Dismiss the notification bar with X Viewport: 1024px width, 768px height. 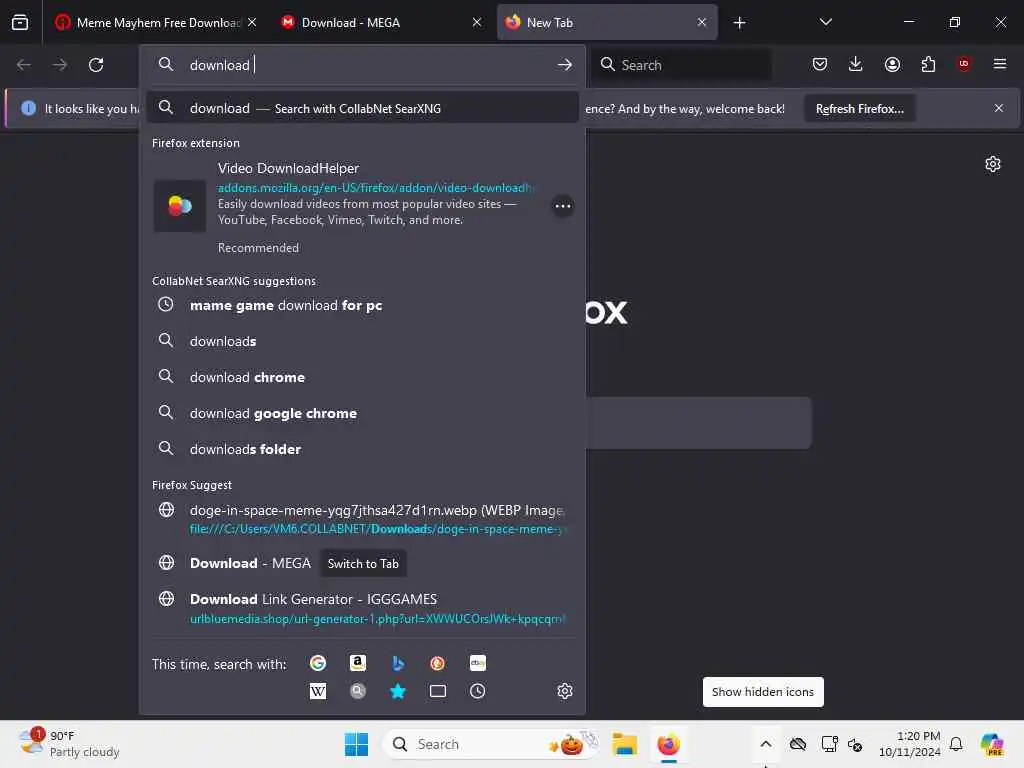pyautogui.click(x=999, y=108)
